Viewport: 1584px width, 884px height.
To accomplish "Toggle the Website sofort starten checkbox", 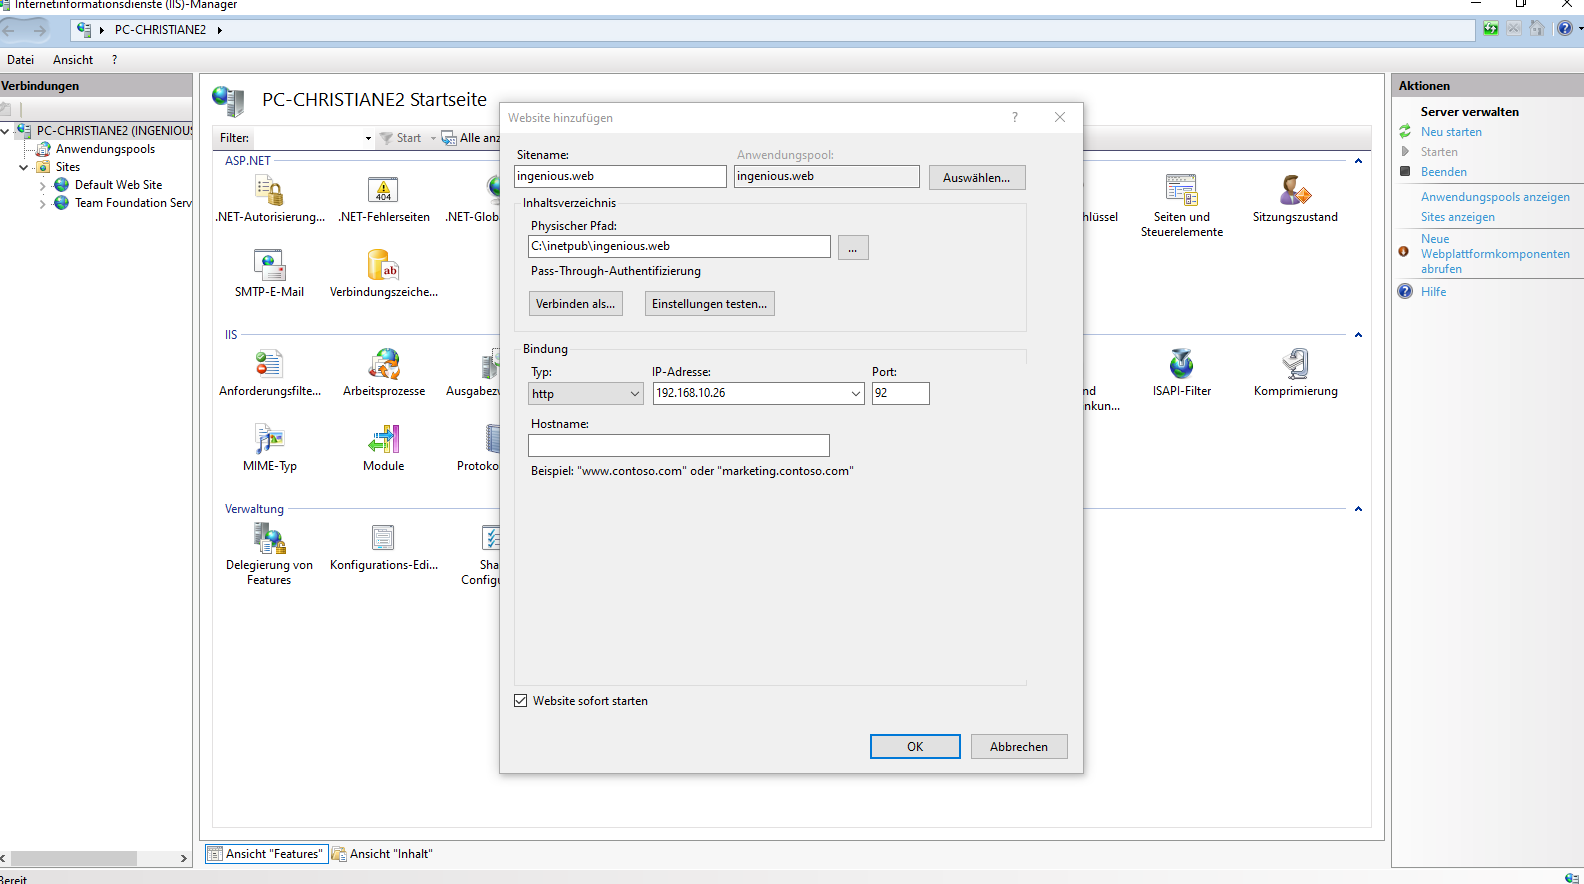I will pyautogui.click(x=521, y=701).
